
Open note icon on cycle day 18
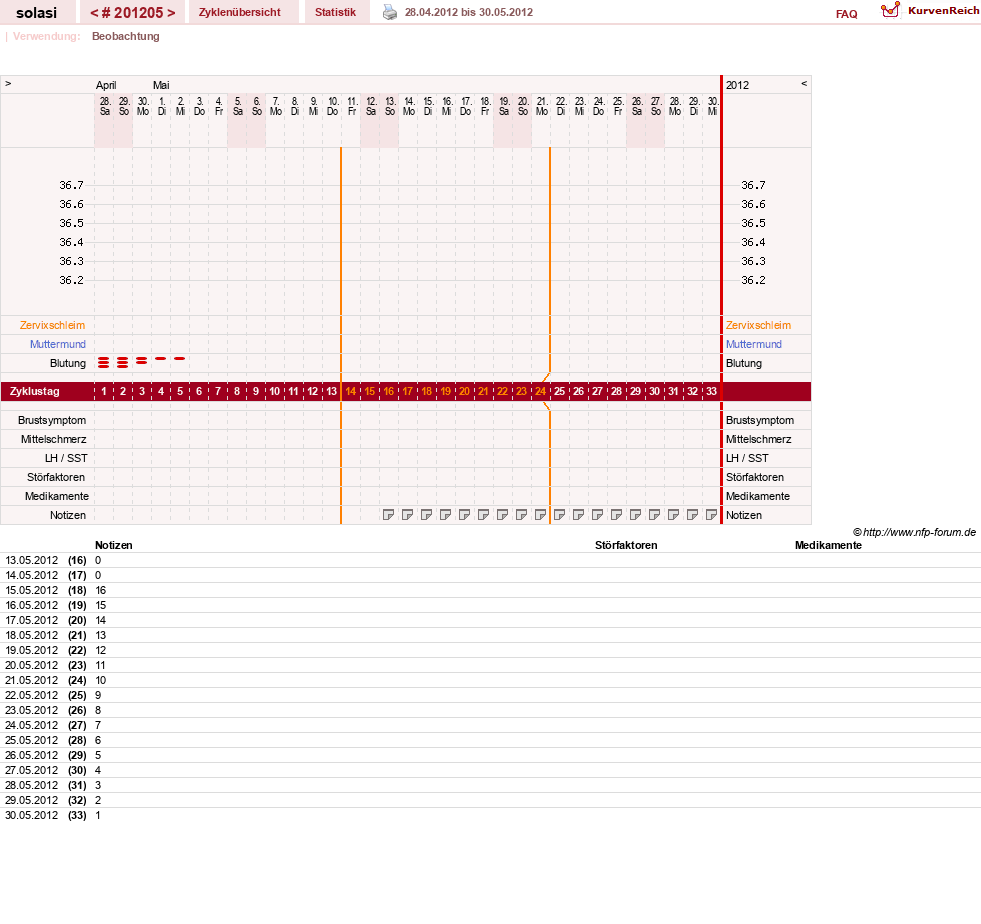click(x=427, y=515)
